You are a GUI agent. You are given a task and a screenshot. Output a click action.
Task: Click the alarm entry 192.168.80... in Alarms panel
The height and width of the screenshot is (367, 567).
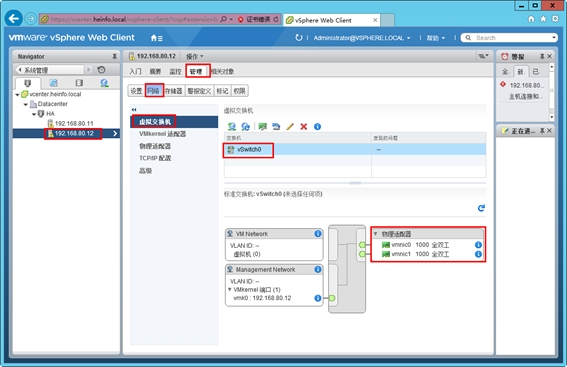[526, 85]
